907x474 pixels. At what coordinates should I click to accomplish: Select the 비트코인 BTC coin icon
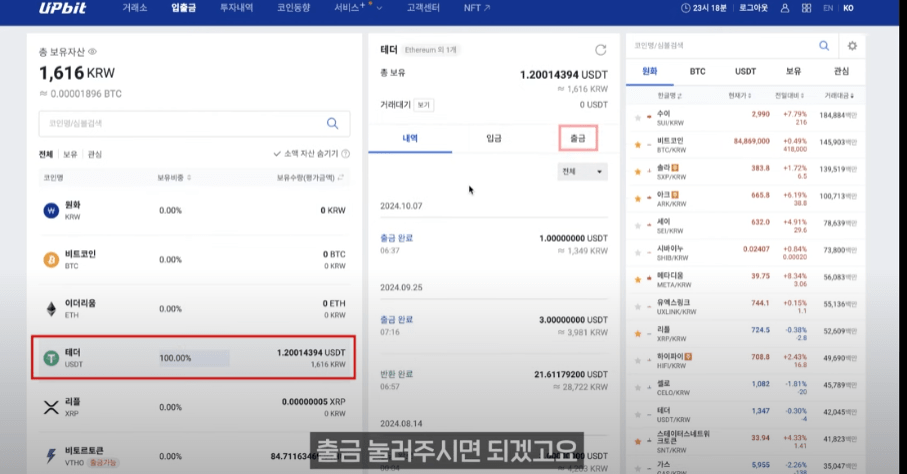tap(51, 260)
